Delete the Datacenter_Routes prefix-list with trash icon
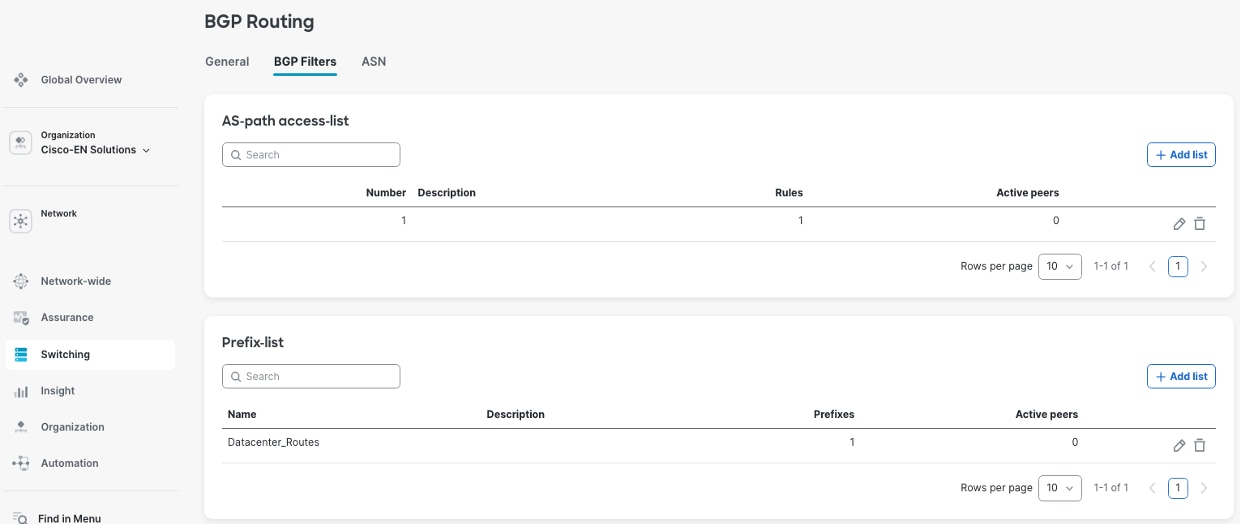Screen dimensions: 1240x524 click(1200, 446)
